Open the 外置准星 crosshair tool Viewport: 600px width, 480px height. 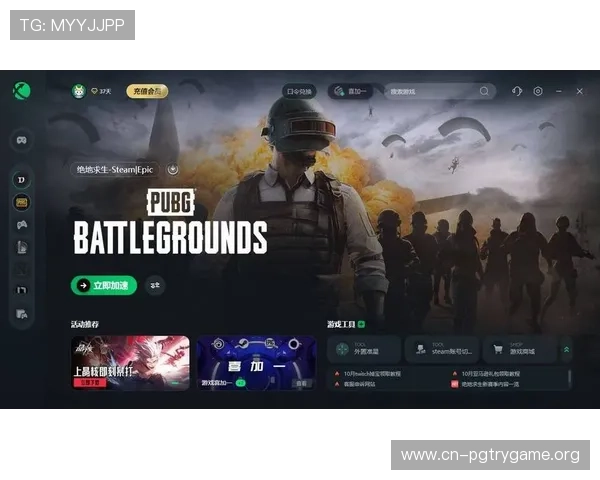[x=364, y=349]
